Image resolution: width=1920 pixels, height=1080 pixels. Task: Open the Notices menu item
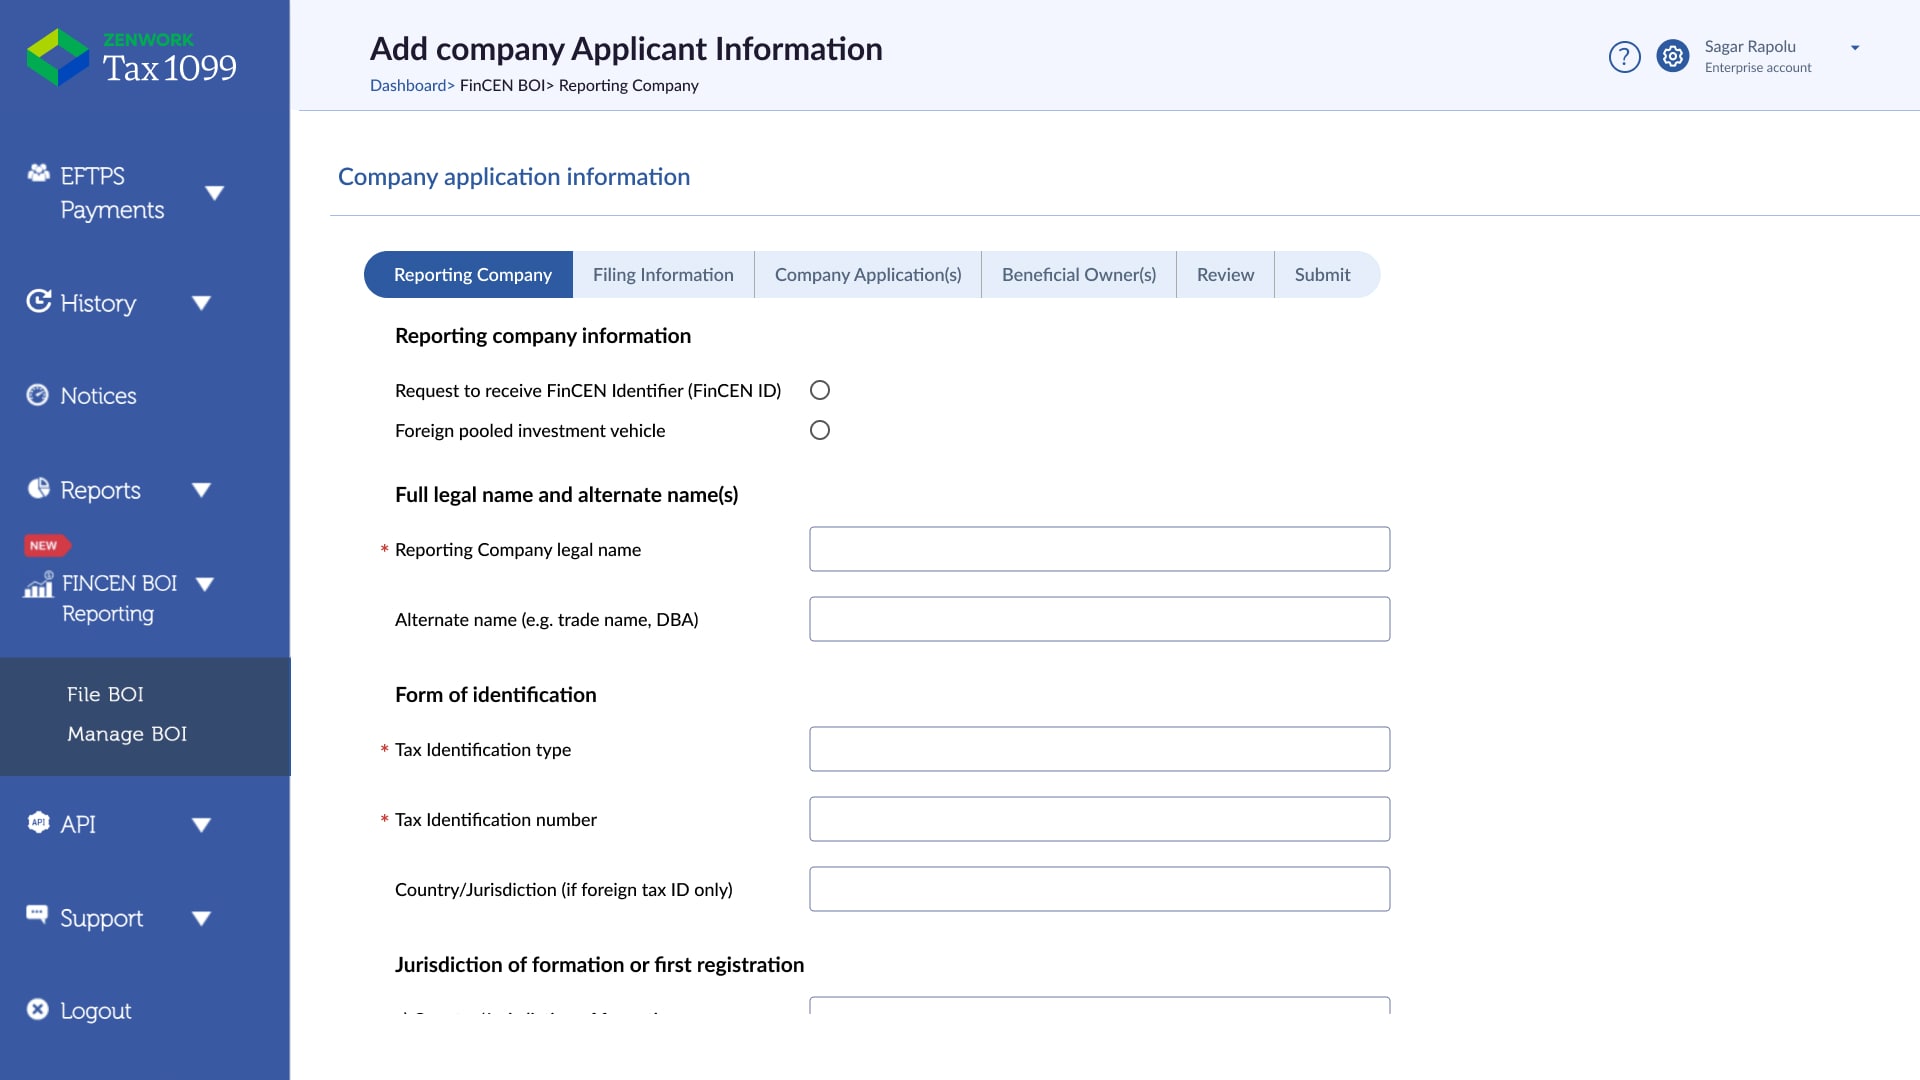[98, 396]
